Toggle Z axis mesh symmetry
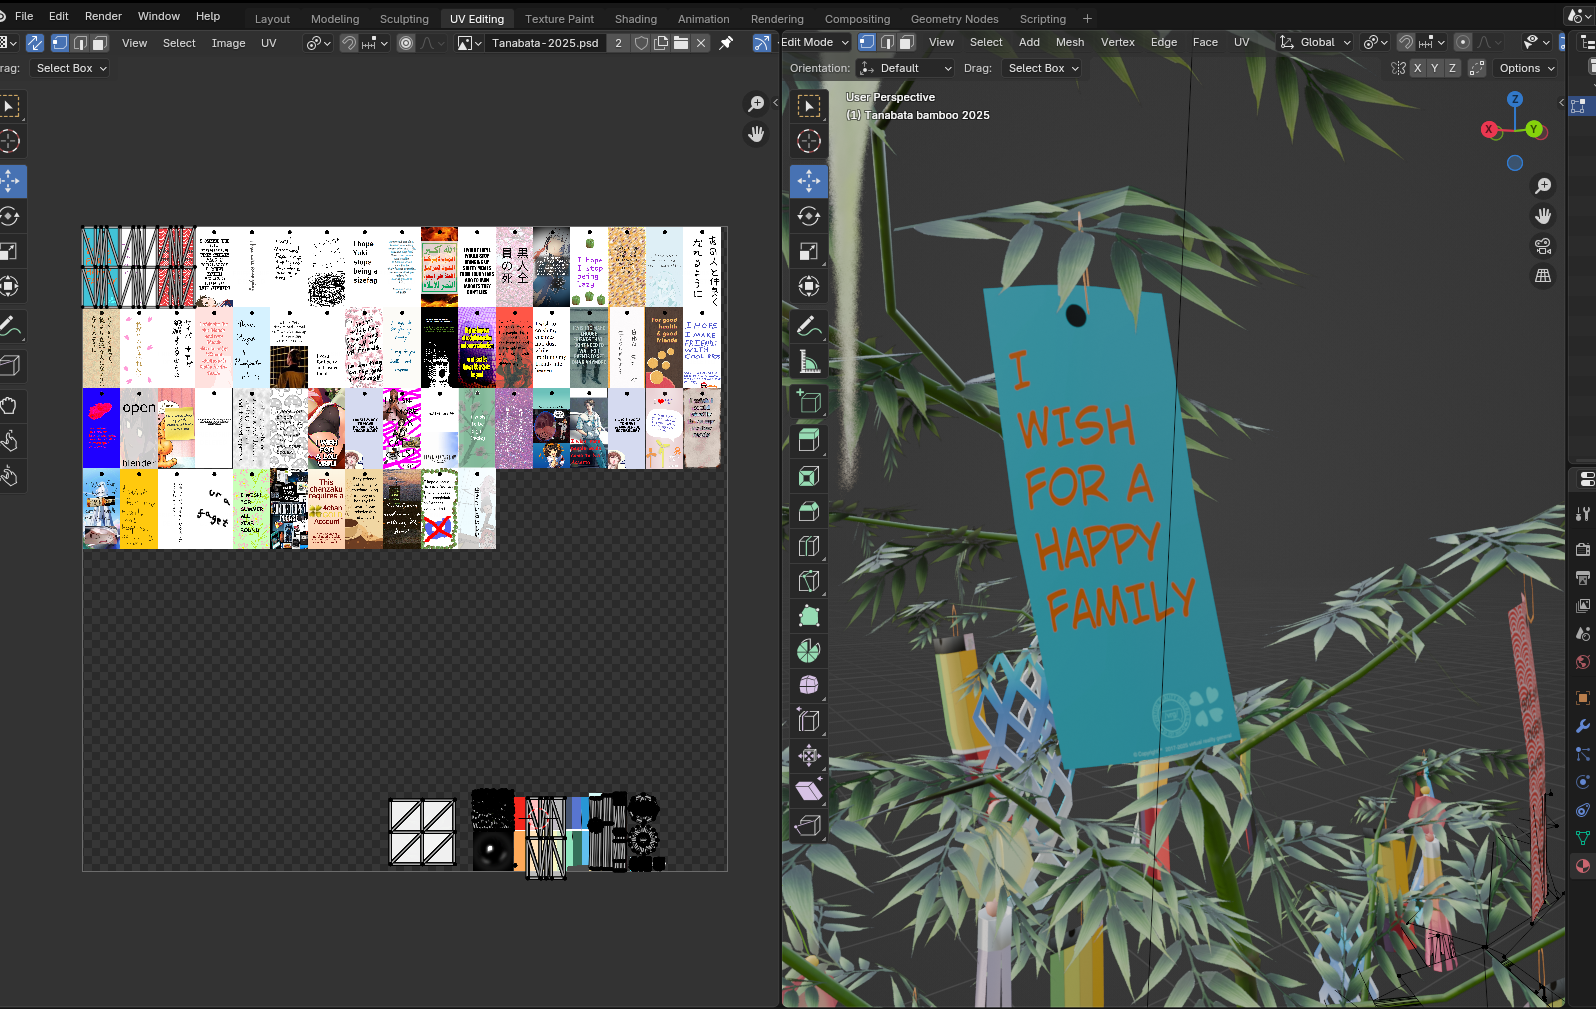 (1452, 68)
